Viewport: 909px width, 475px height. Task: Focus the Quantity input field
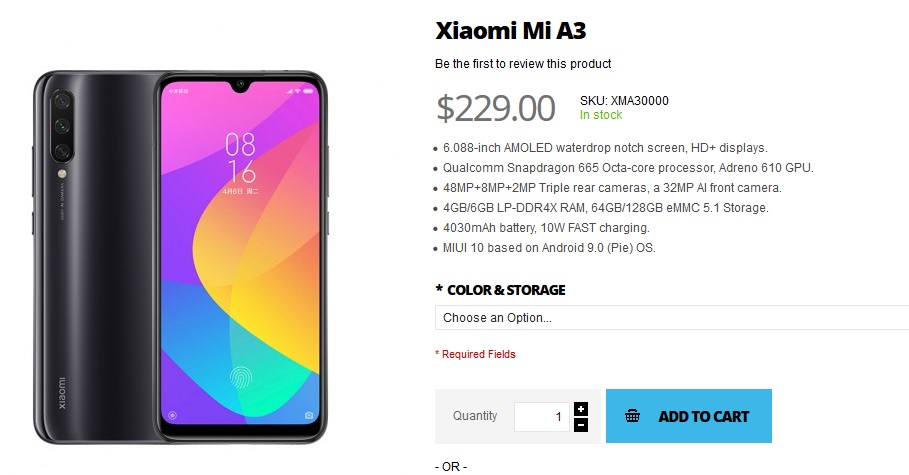[541, 417]
